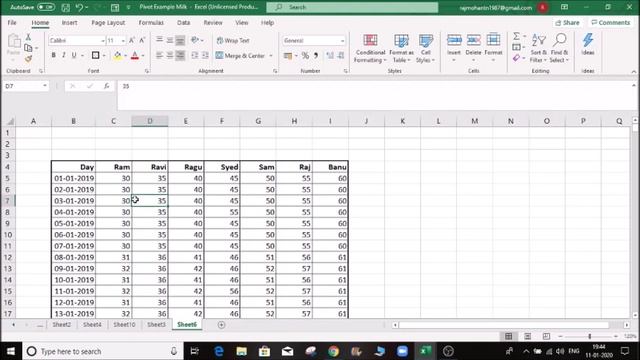Click the Copy icon
640x360 pixels.
28,48
